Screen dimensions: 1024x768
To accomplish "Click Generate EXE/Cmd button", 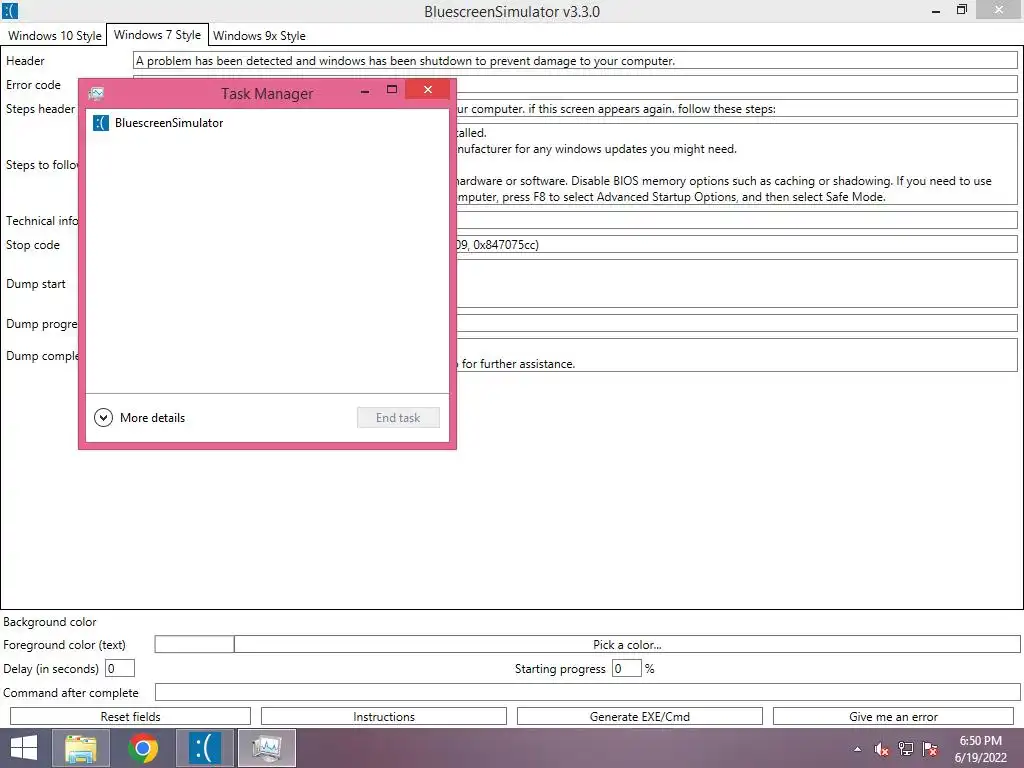I will click(x=640, y=716).
